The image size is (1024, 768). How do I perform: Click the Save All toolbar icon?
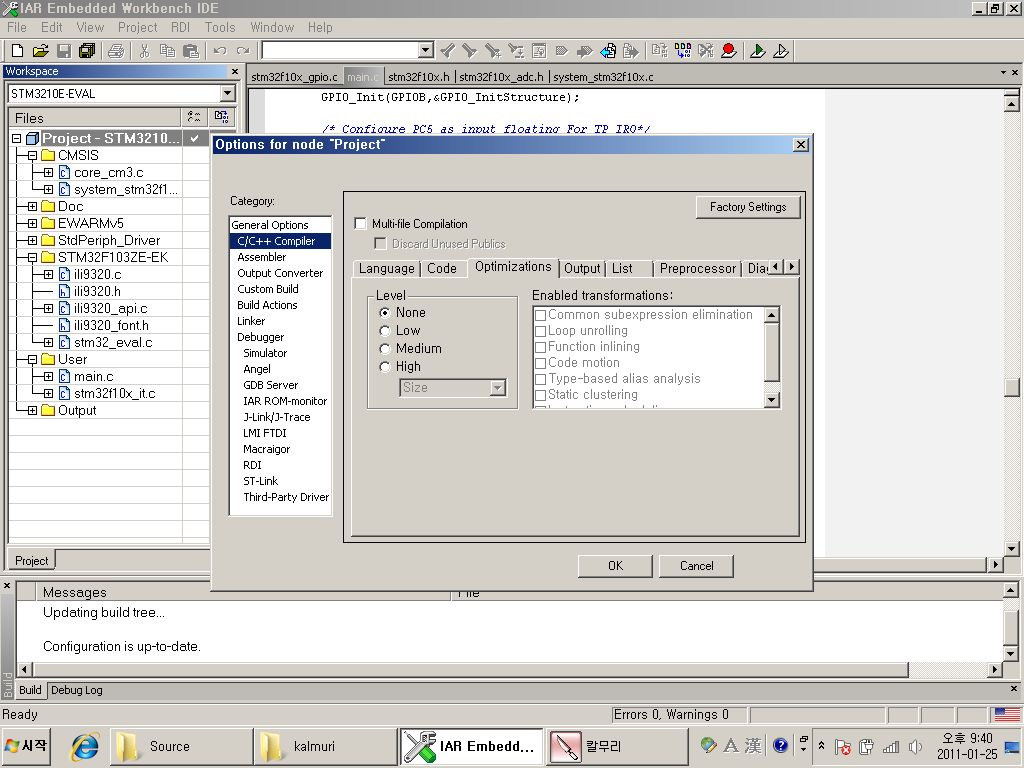point(87,50)
